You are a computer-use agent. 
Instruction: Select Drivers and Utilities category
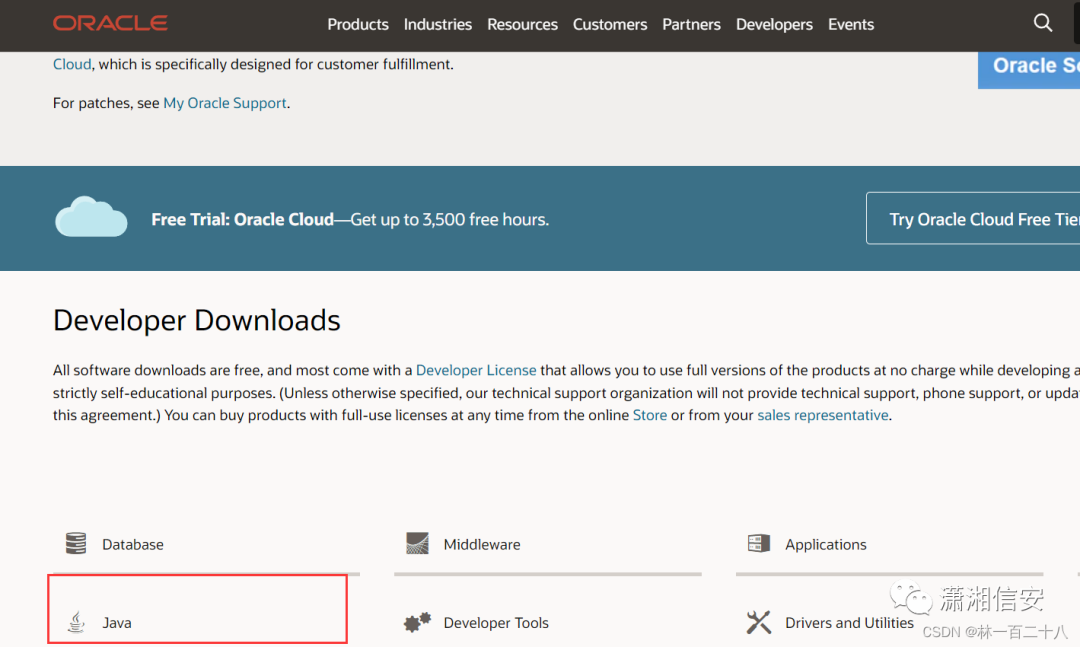click(x=849, y=623)
